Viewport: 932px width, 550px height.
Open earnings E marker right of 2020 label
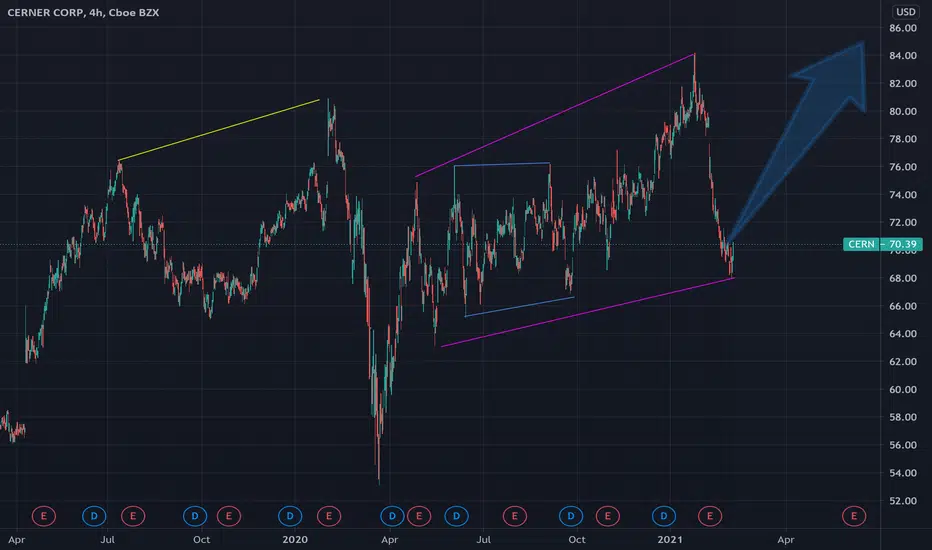(x=329, y=516)
